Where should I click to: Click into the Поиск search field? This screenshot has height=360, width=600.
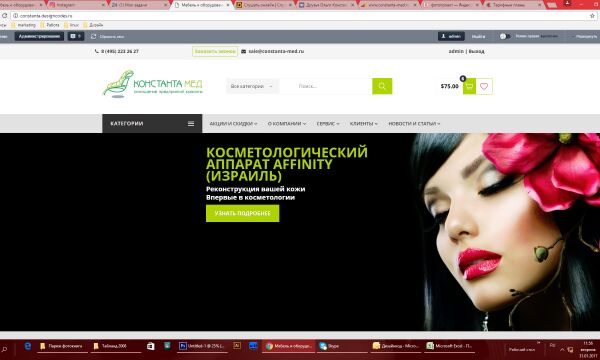326,86
